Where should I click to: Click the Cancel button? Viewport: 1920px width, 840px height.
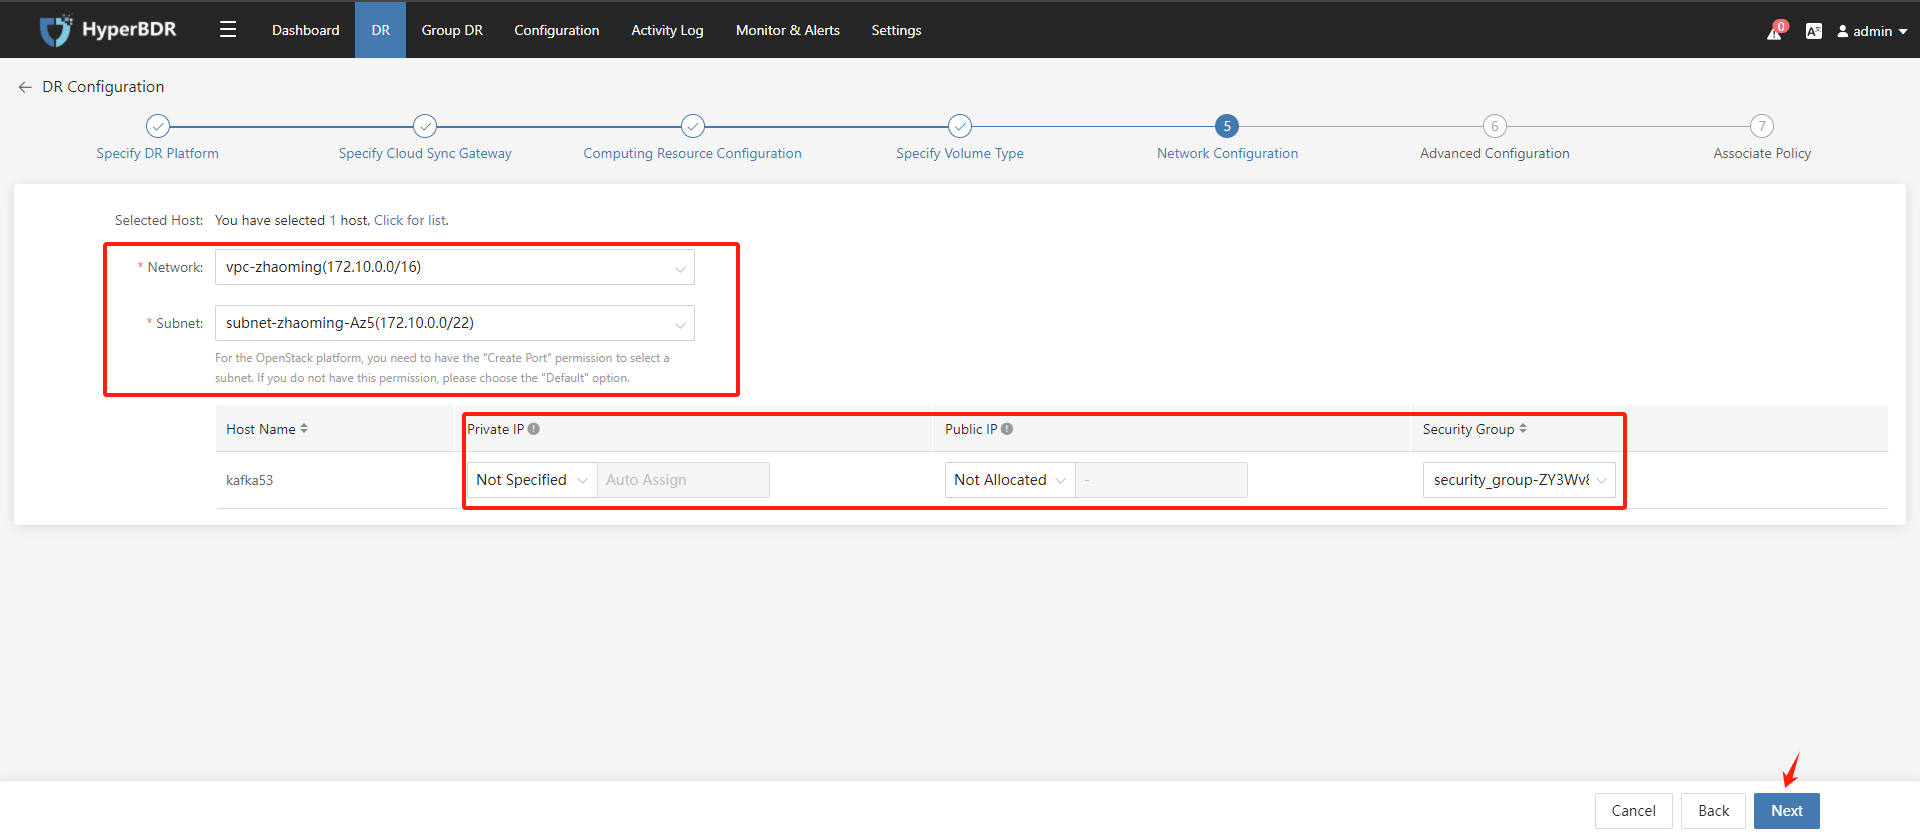[1634, 811]
